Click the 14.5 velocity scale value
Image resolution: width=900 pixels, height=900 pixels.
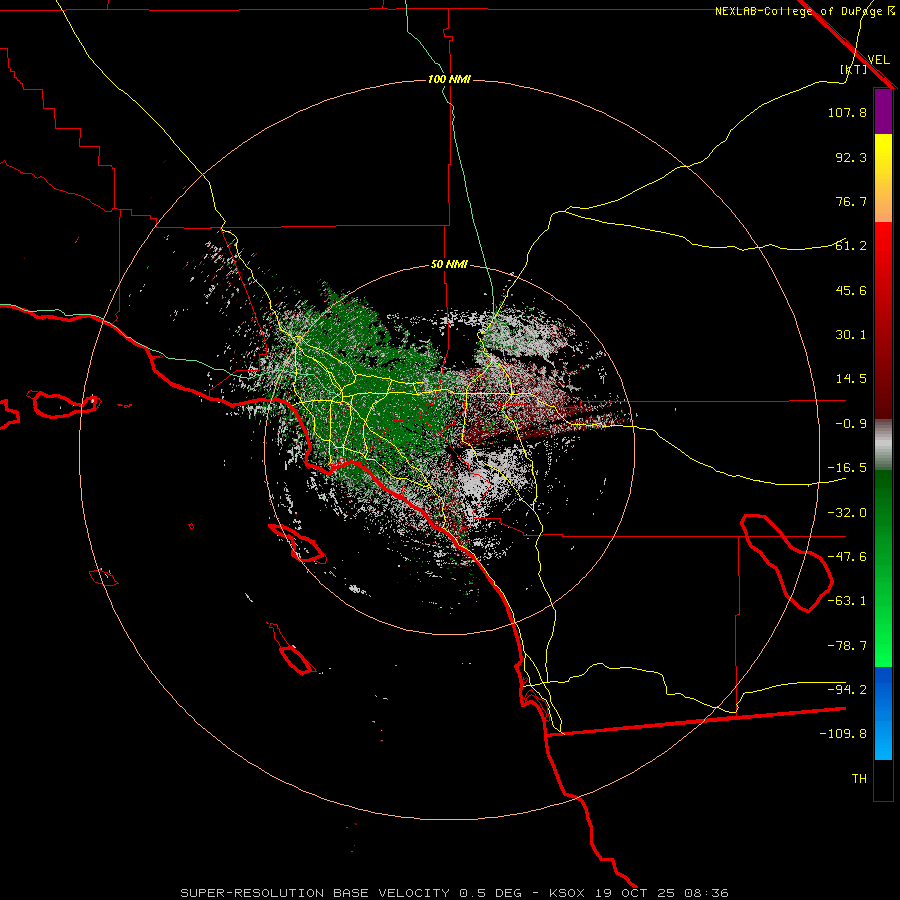tap(851, 379)
